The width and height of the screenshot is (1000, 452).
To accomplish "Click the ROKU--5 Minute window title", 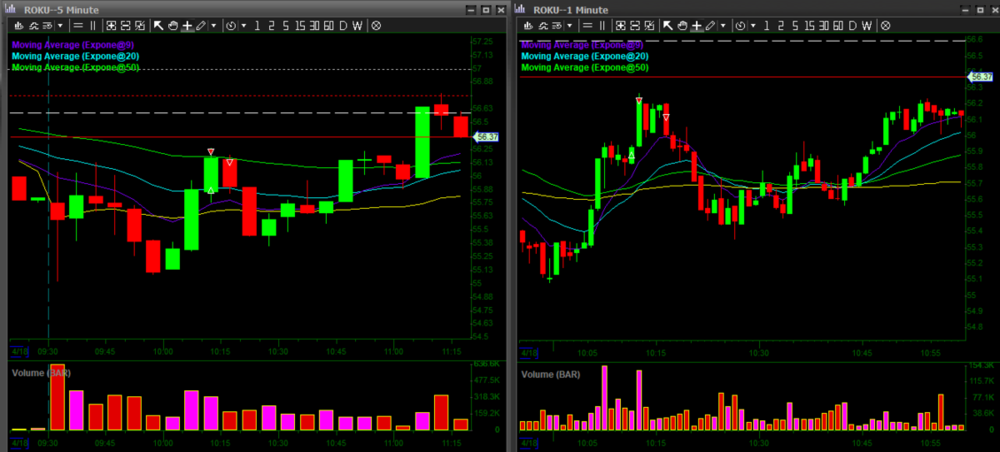I will pyautogui.click(x=58, y=9).
